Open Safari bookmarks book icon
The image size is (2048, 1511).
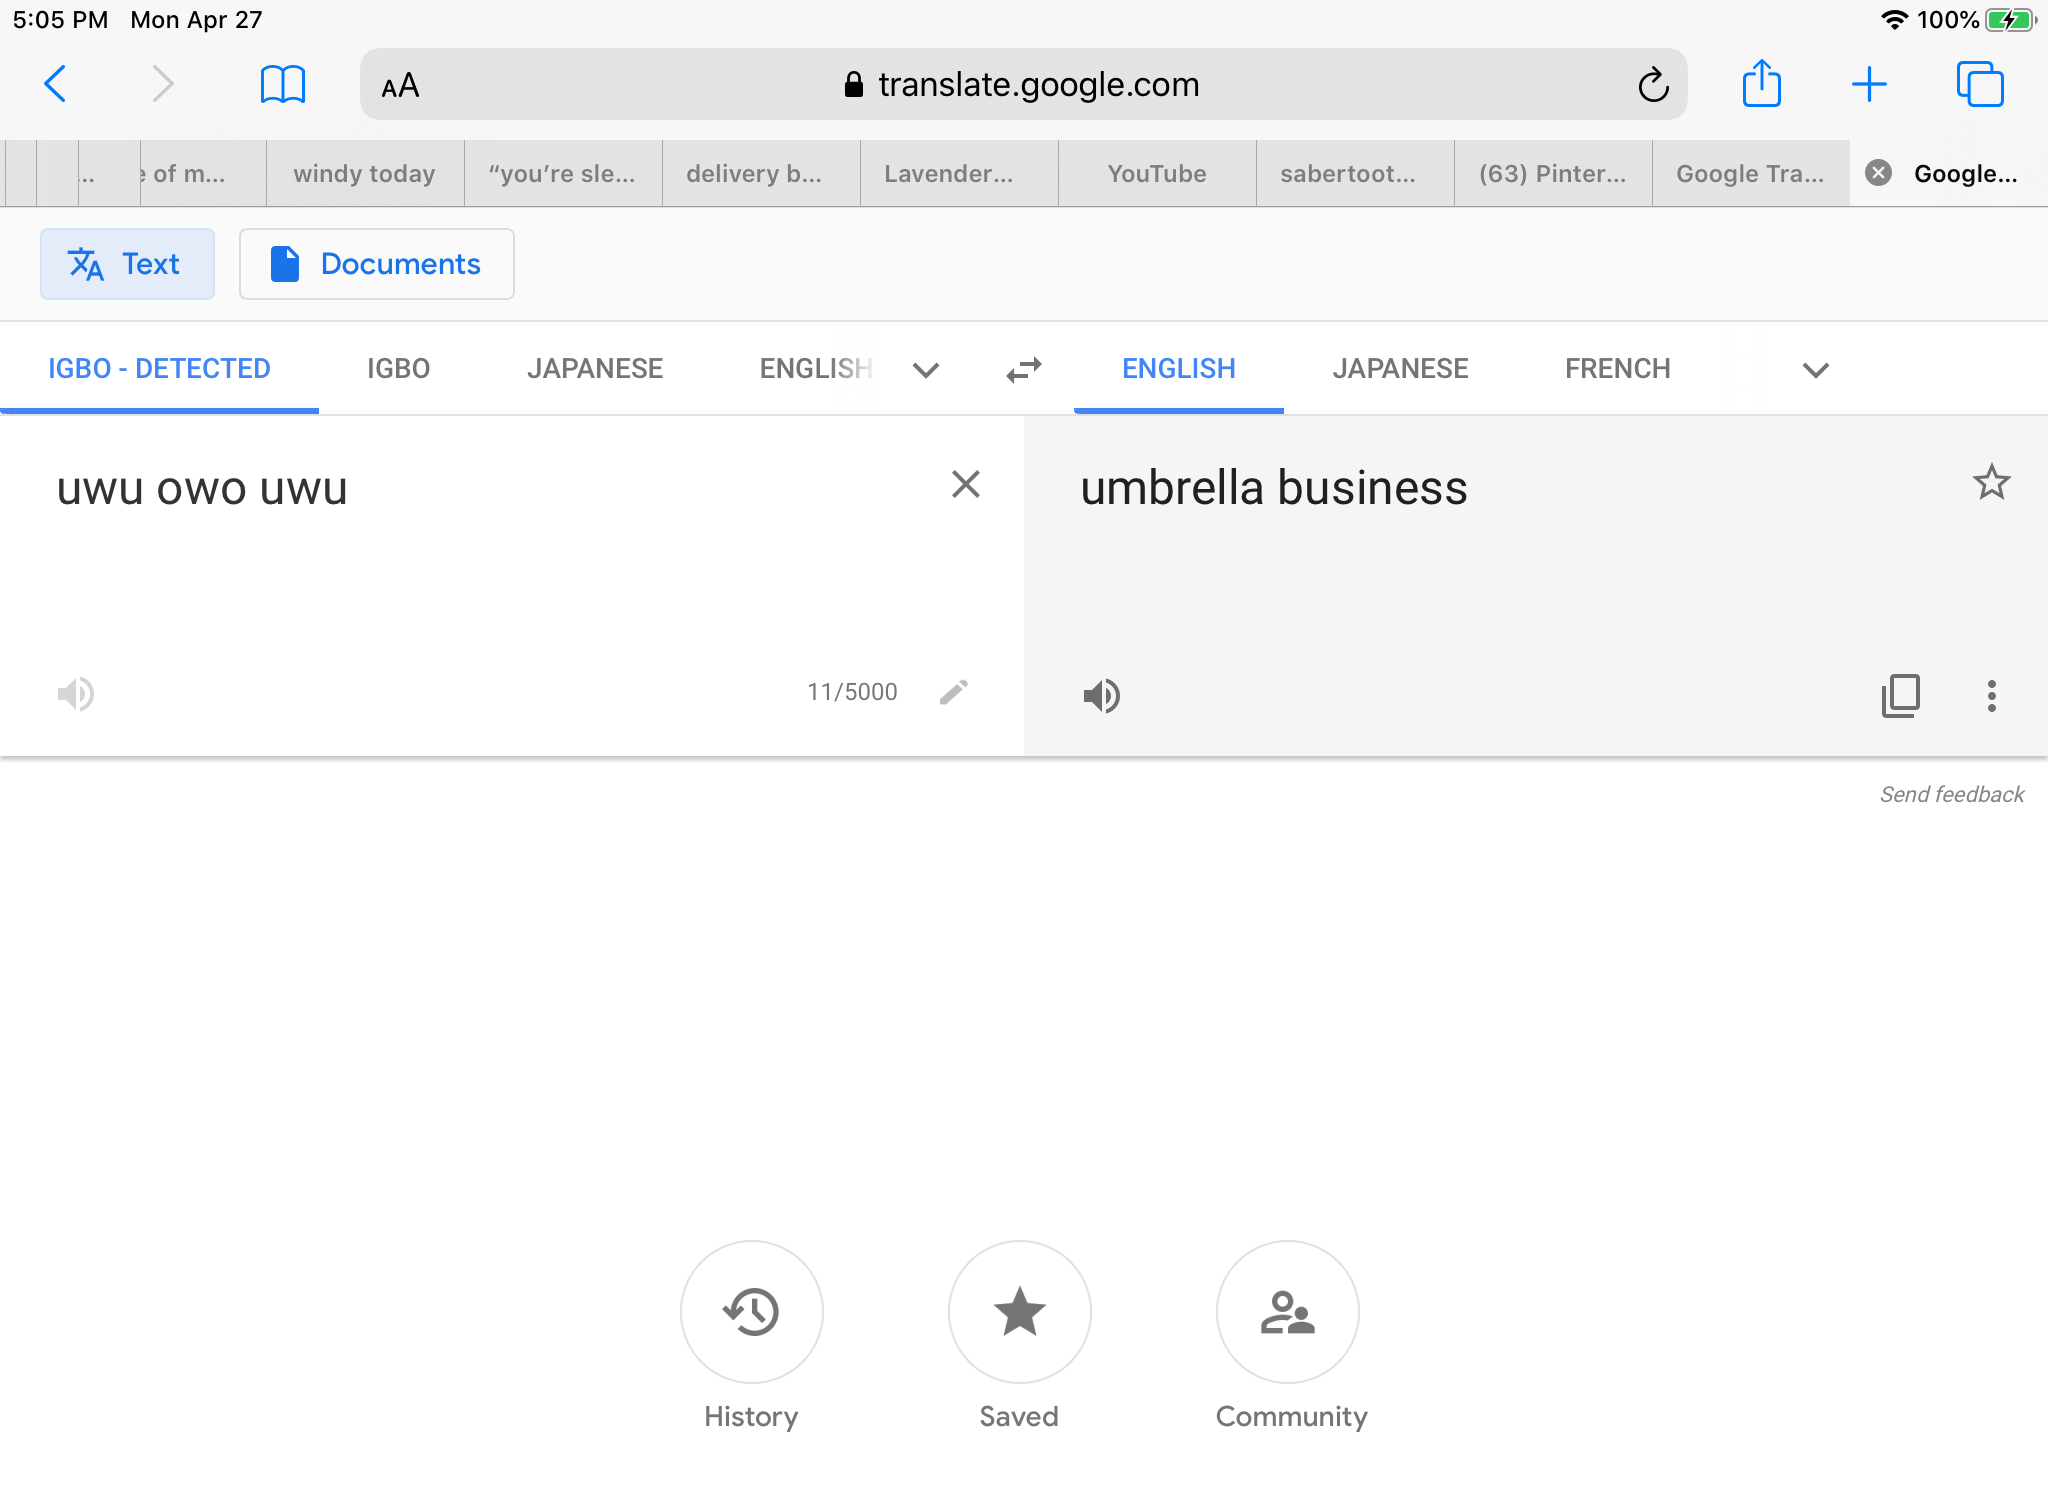point(282,85)
